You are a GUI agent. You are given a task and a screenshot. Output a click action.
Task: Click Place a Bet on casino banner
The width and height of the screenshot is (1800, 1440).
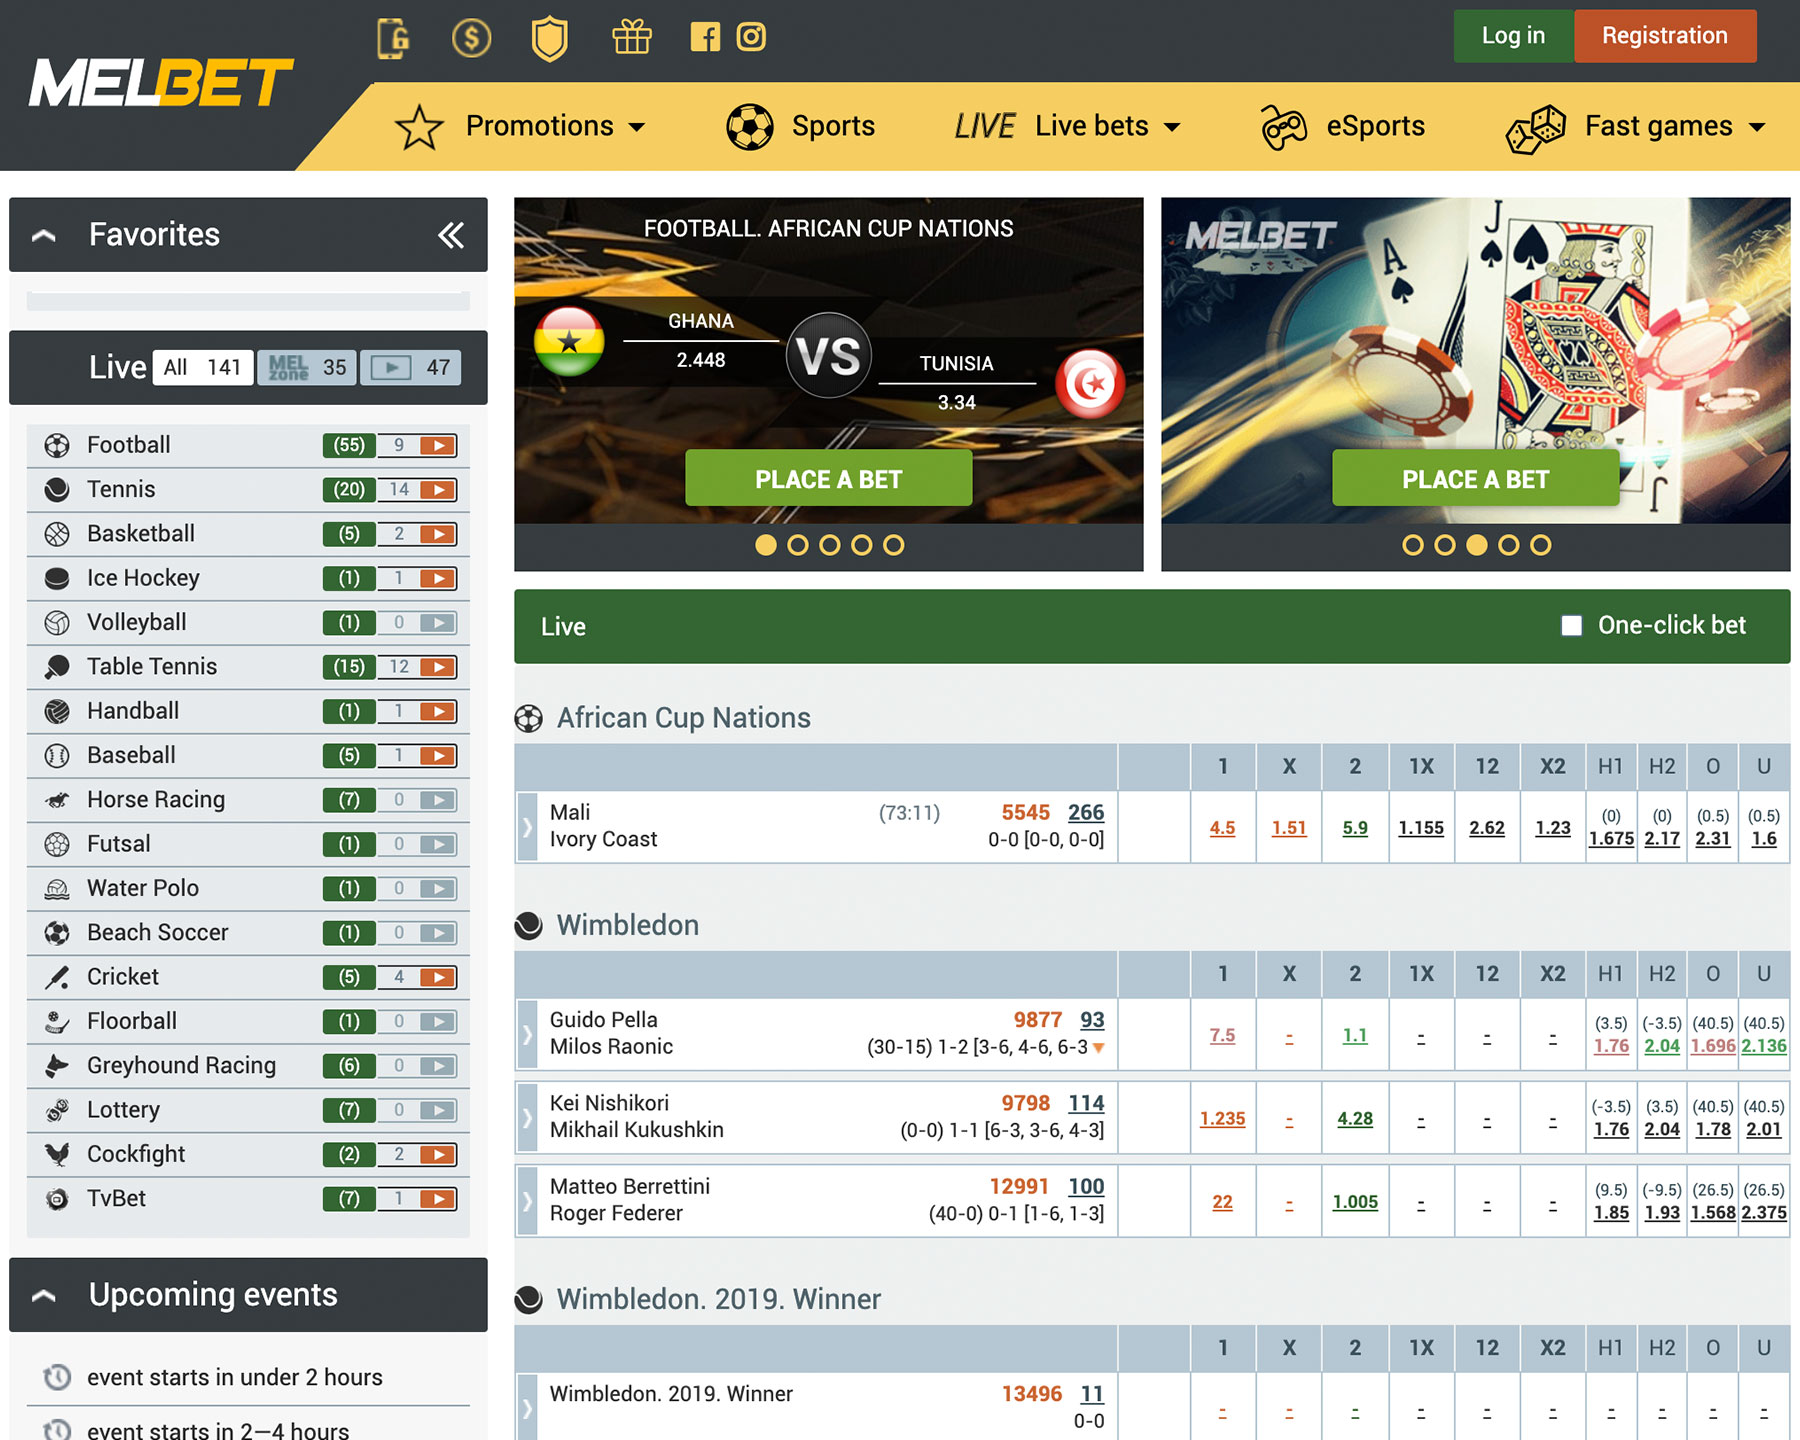(x=1475, y=479)
